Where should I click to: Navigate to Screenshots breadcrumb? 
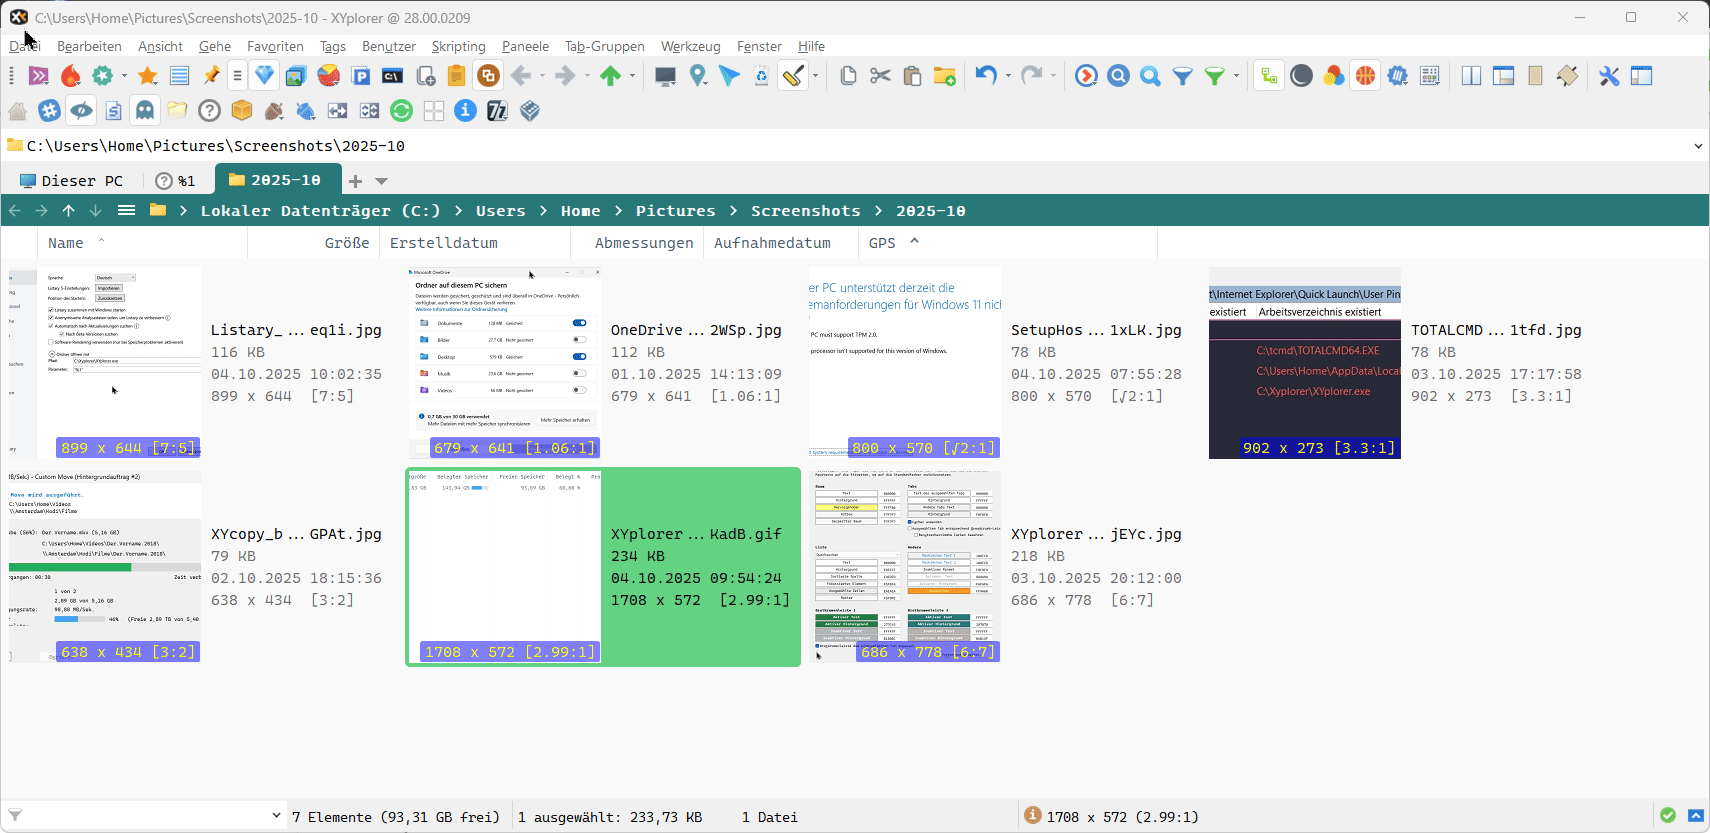pos(805,211)
